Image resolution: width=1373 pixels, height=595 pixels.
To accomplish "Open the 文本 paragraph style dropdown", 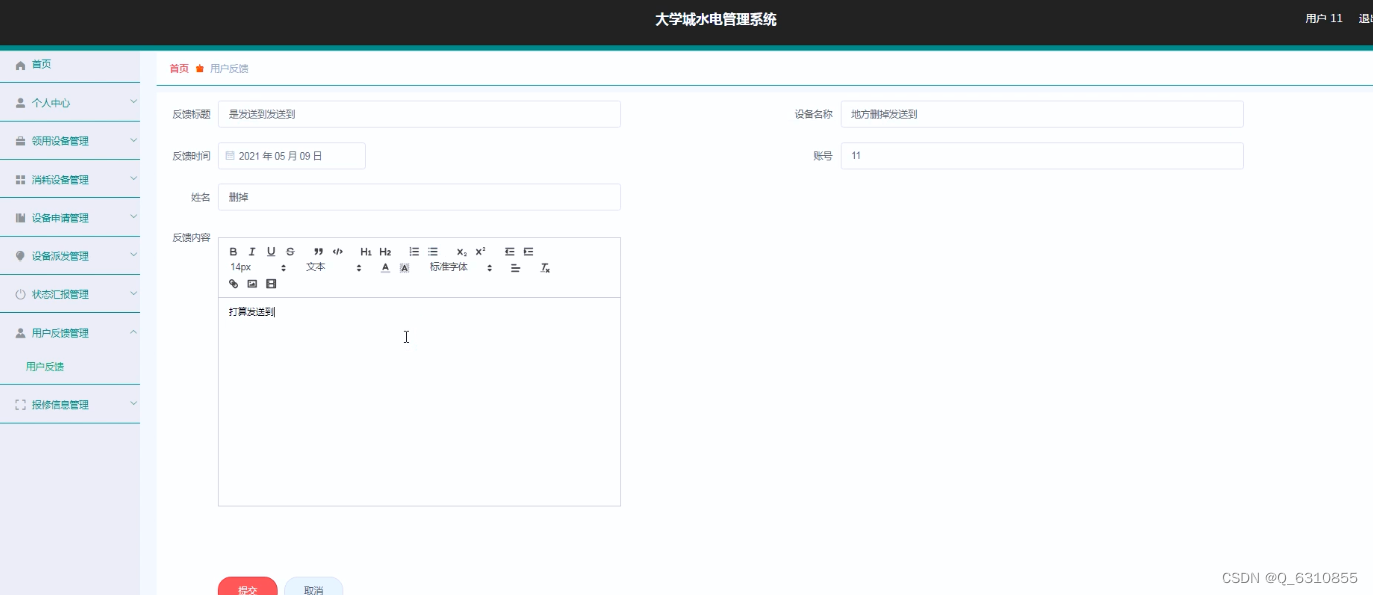I will (x=334, y=268).
